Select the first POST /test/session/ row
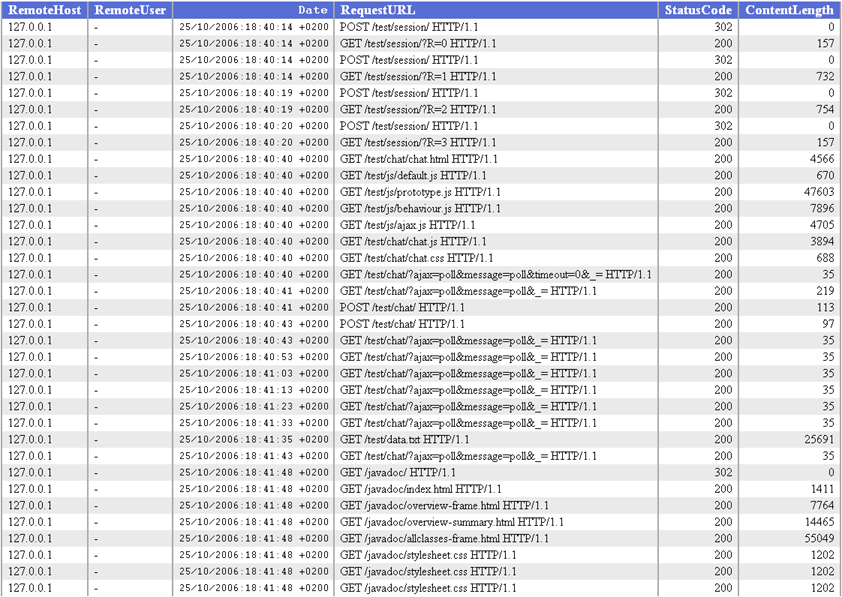842x597 pixels. point(414,27)
